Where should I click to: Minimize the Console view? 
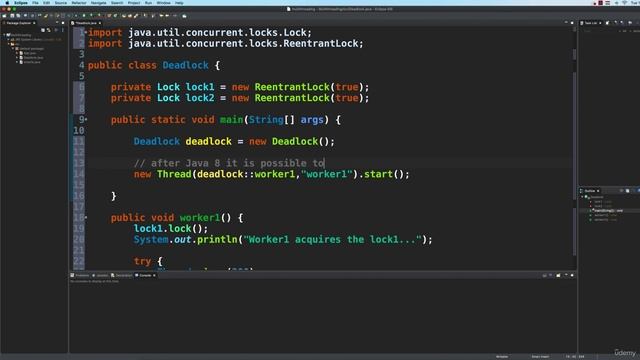[566, 275]
